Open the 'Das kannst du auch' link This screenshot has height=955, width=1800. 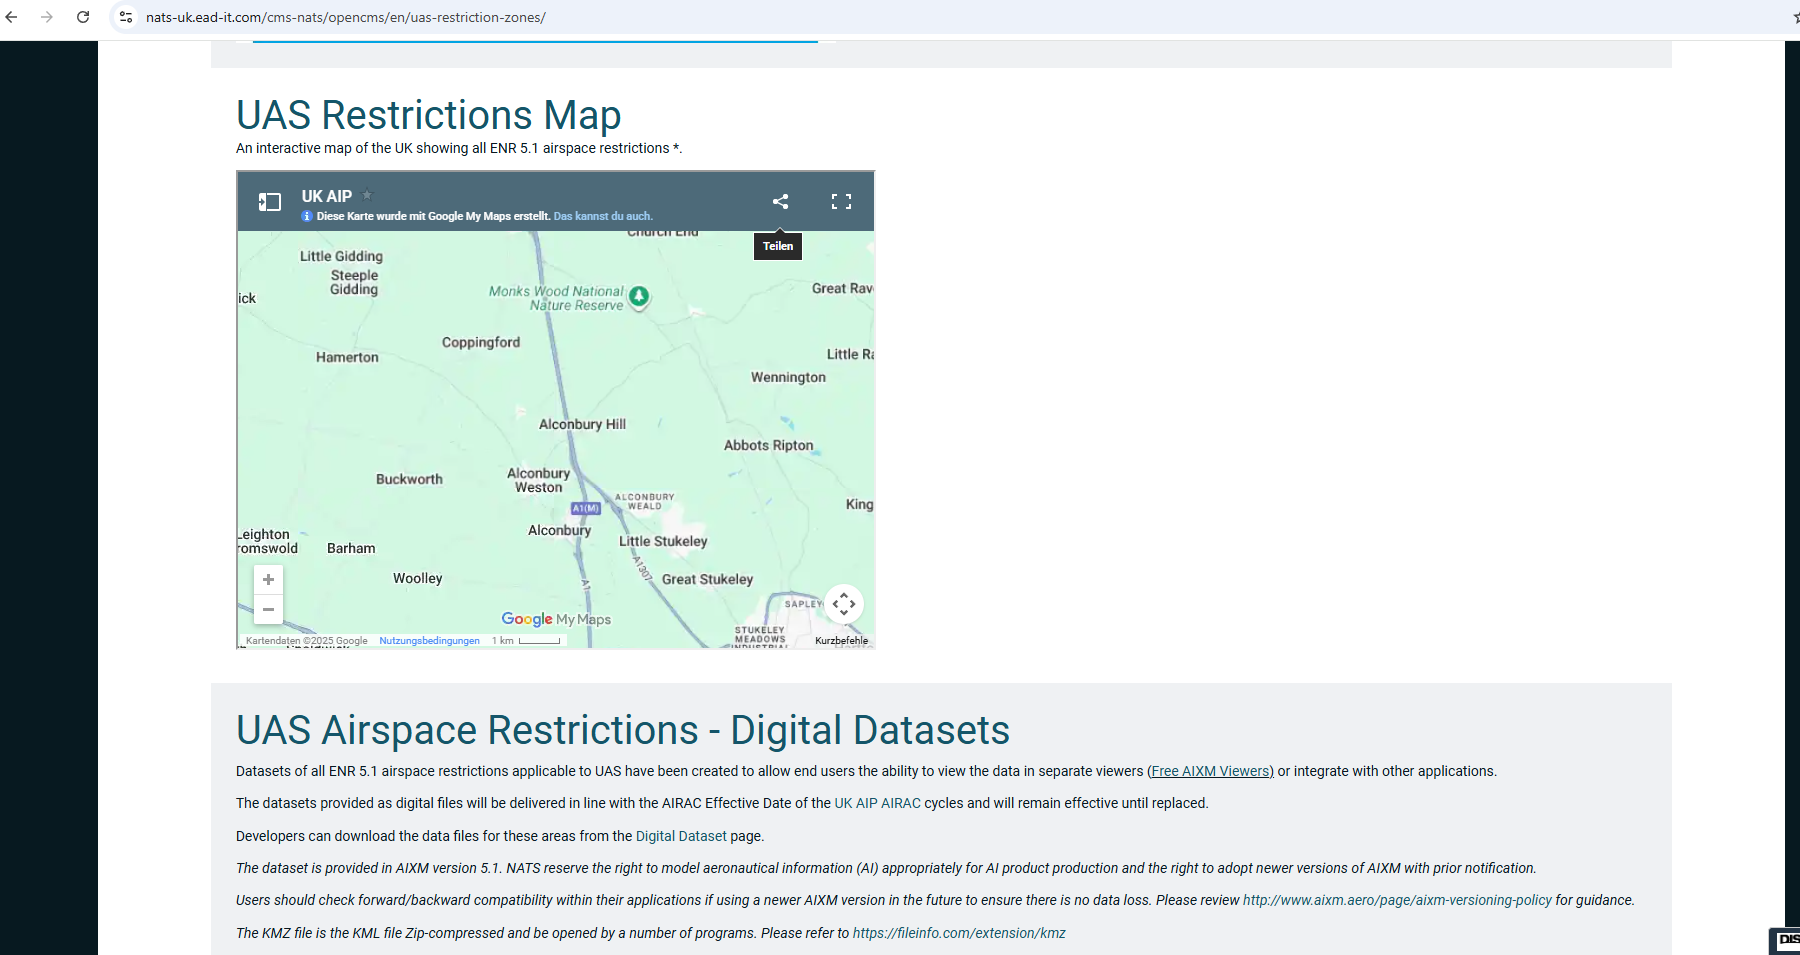tap(602, 216)
